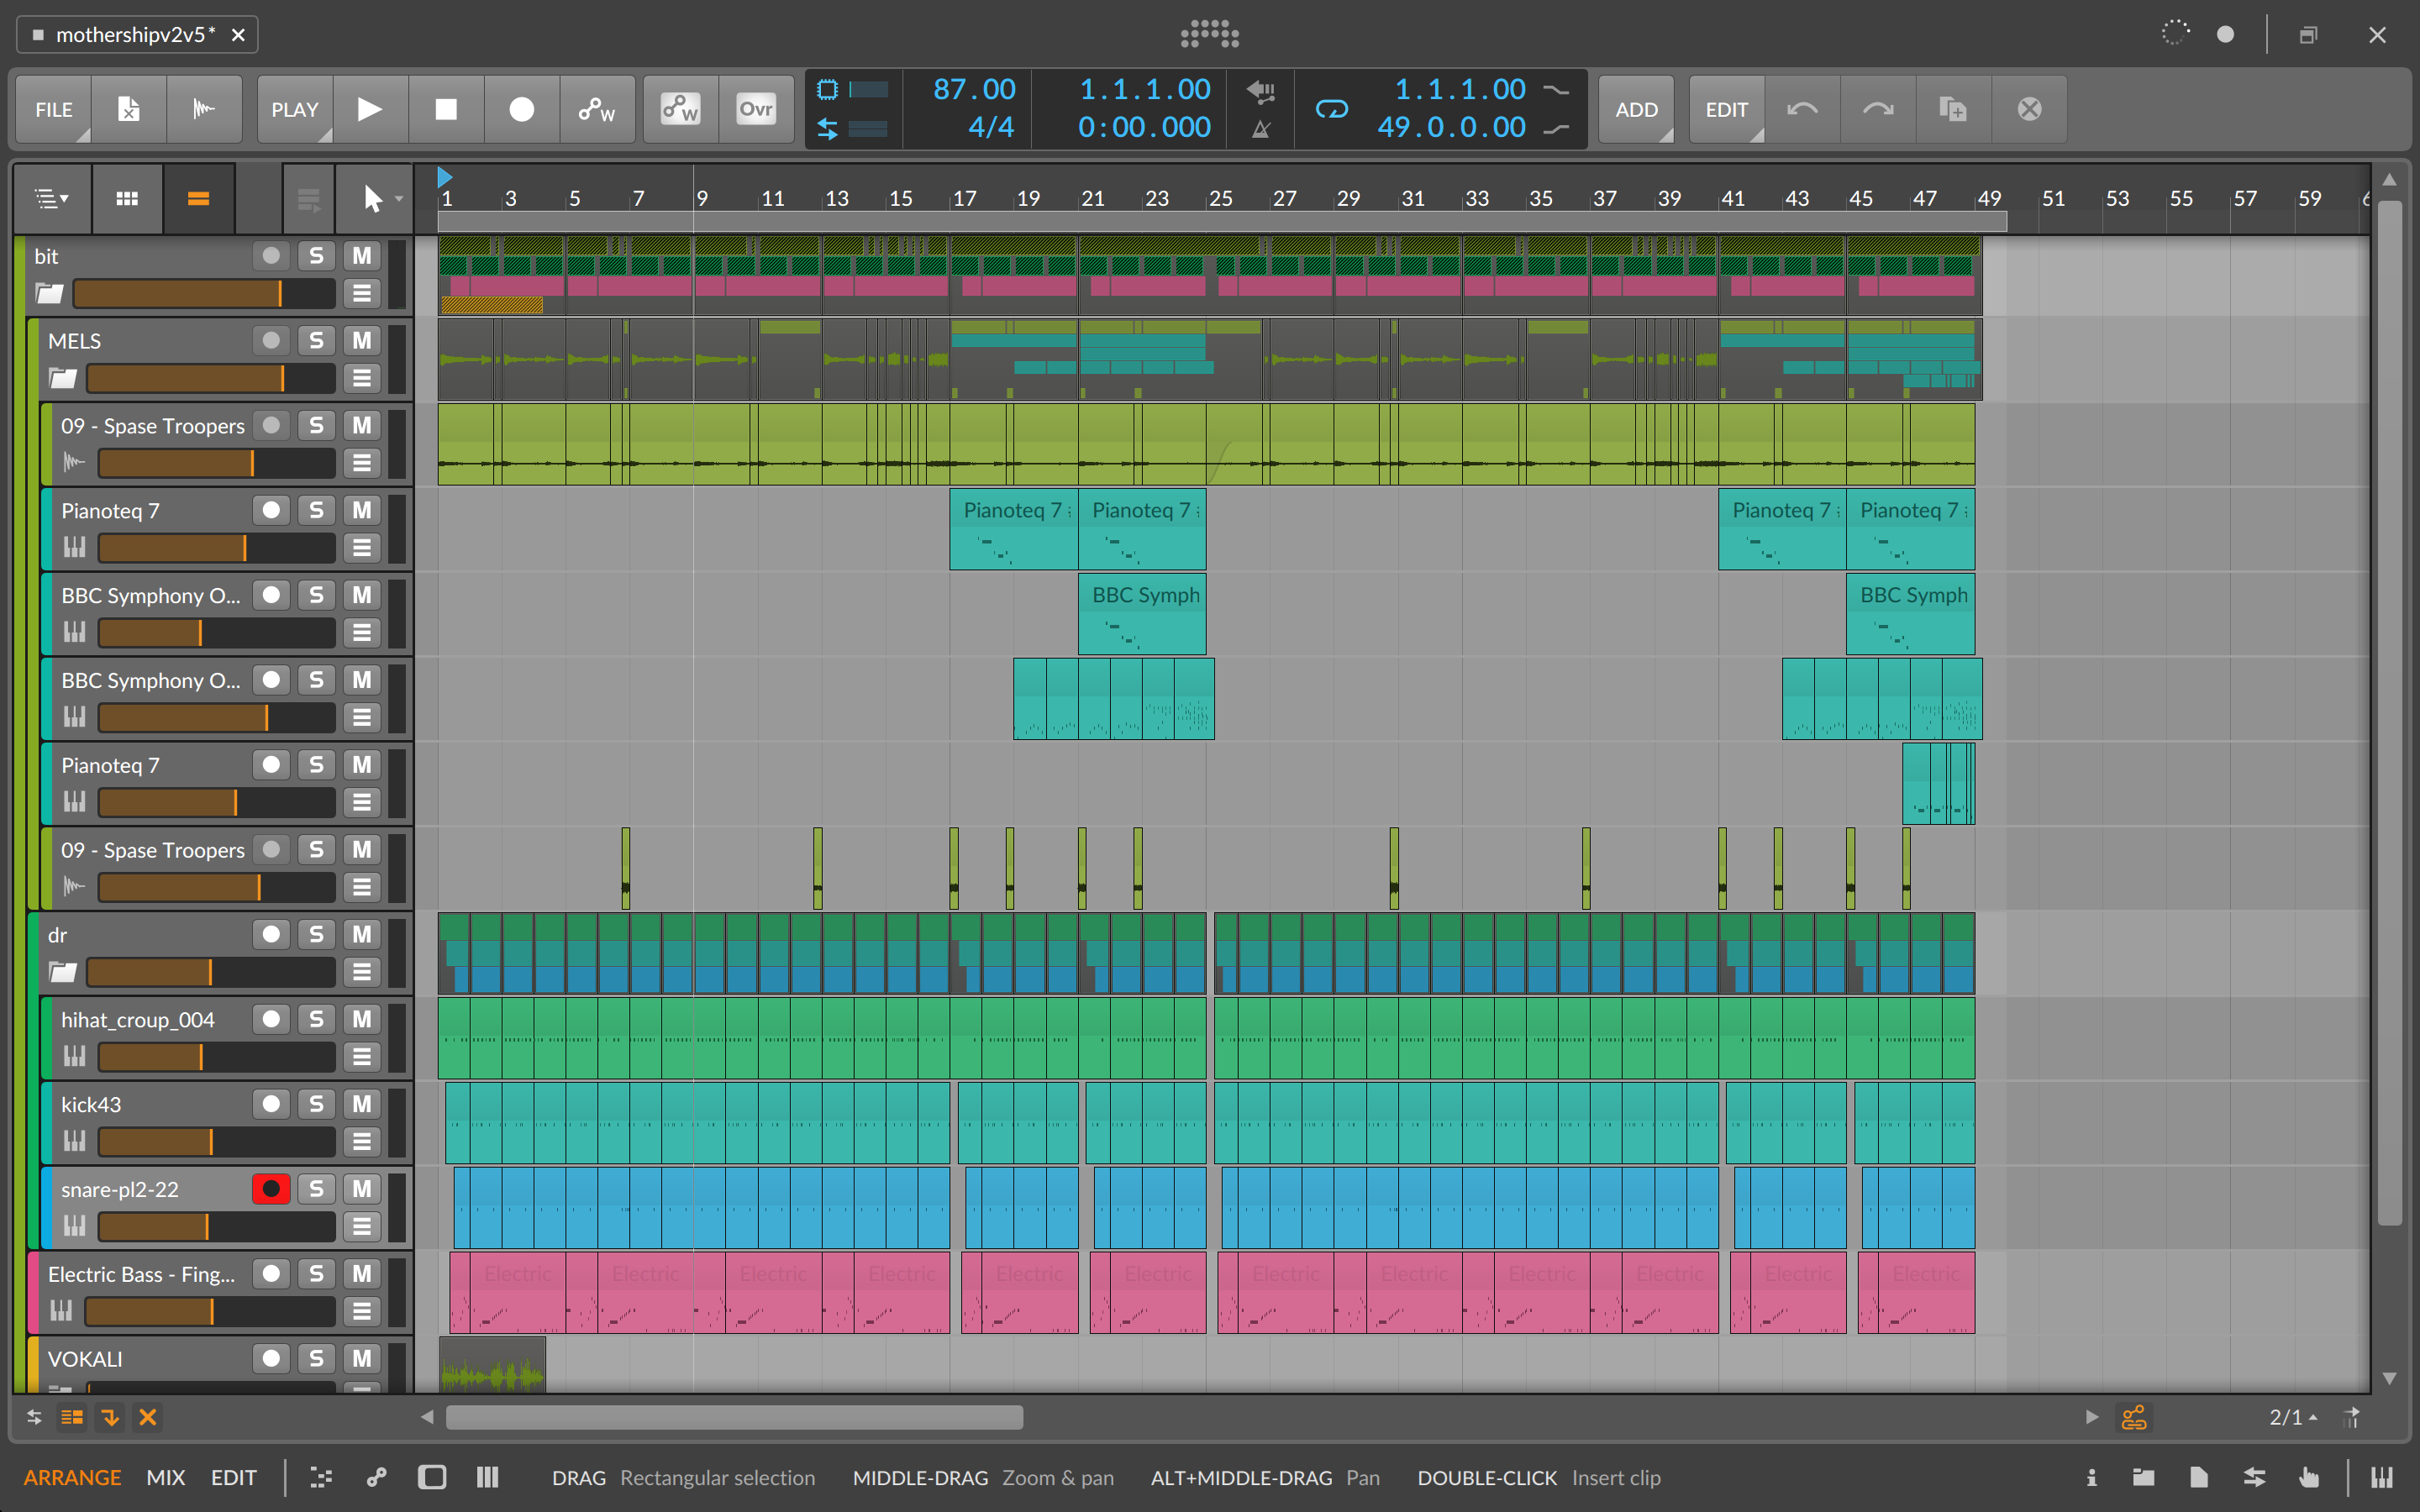The width and height of the screenshot is (2420, 1512).
Task: Click the audio waveform icon beside FILE
Action: pyautogui.click(x=204, y=109)
